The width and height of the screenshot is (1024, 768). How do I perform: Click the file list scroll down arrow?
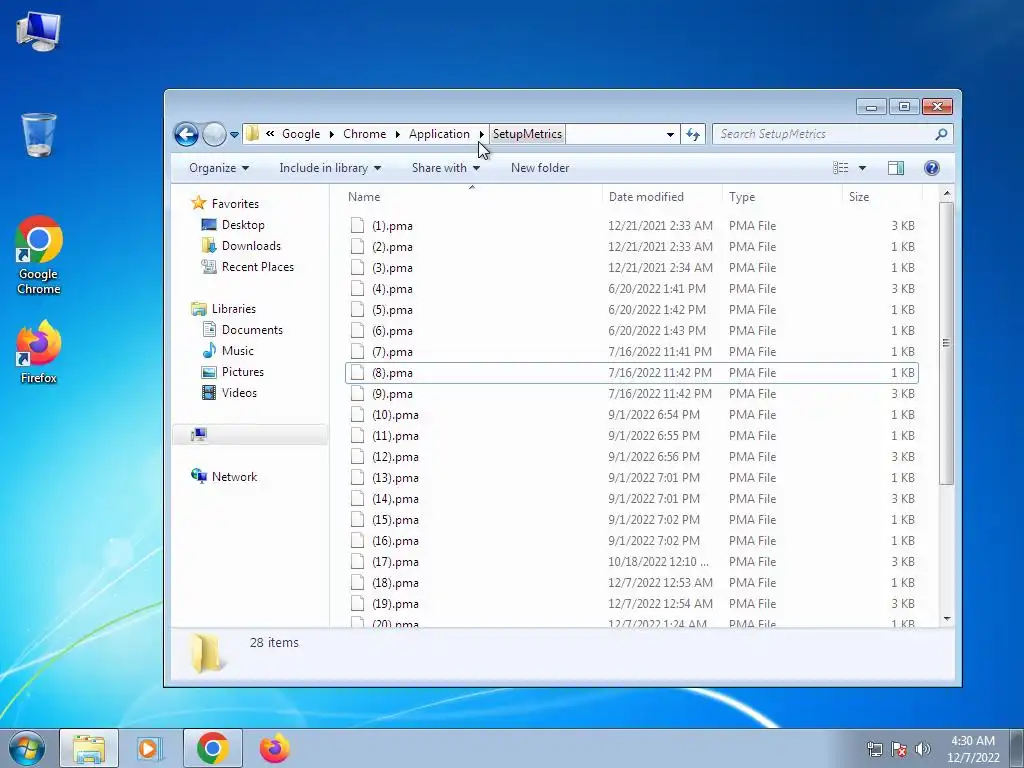pyautogui.click(x=947, y=618)
